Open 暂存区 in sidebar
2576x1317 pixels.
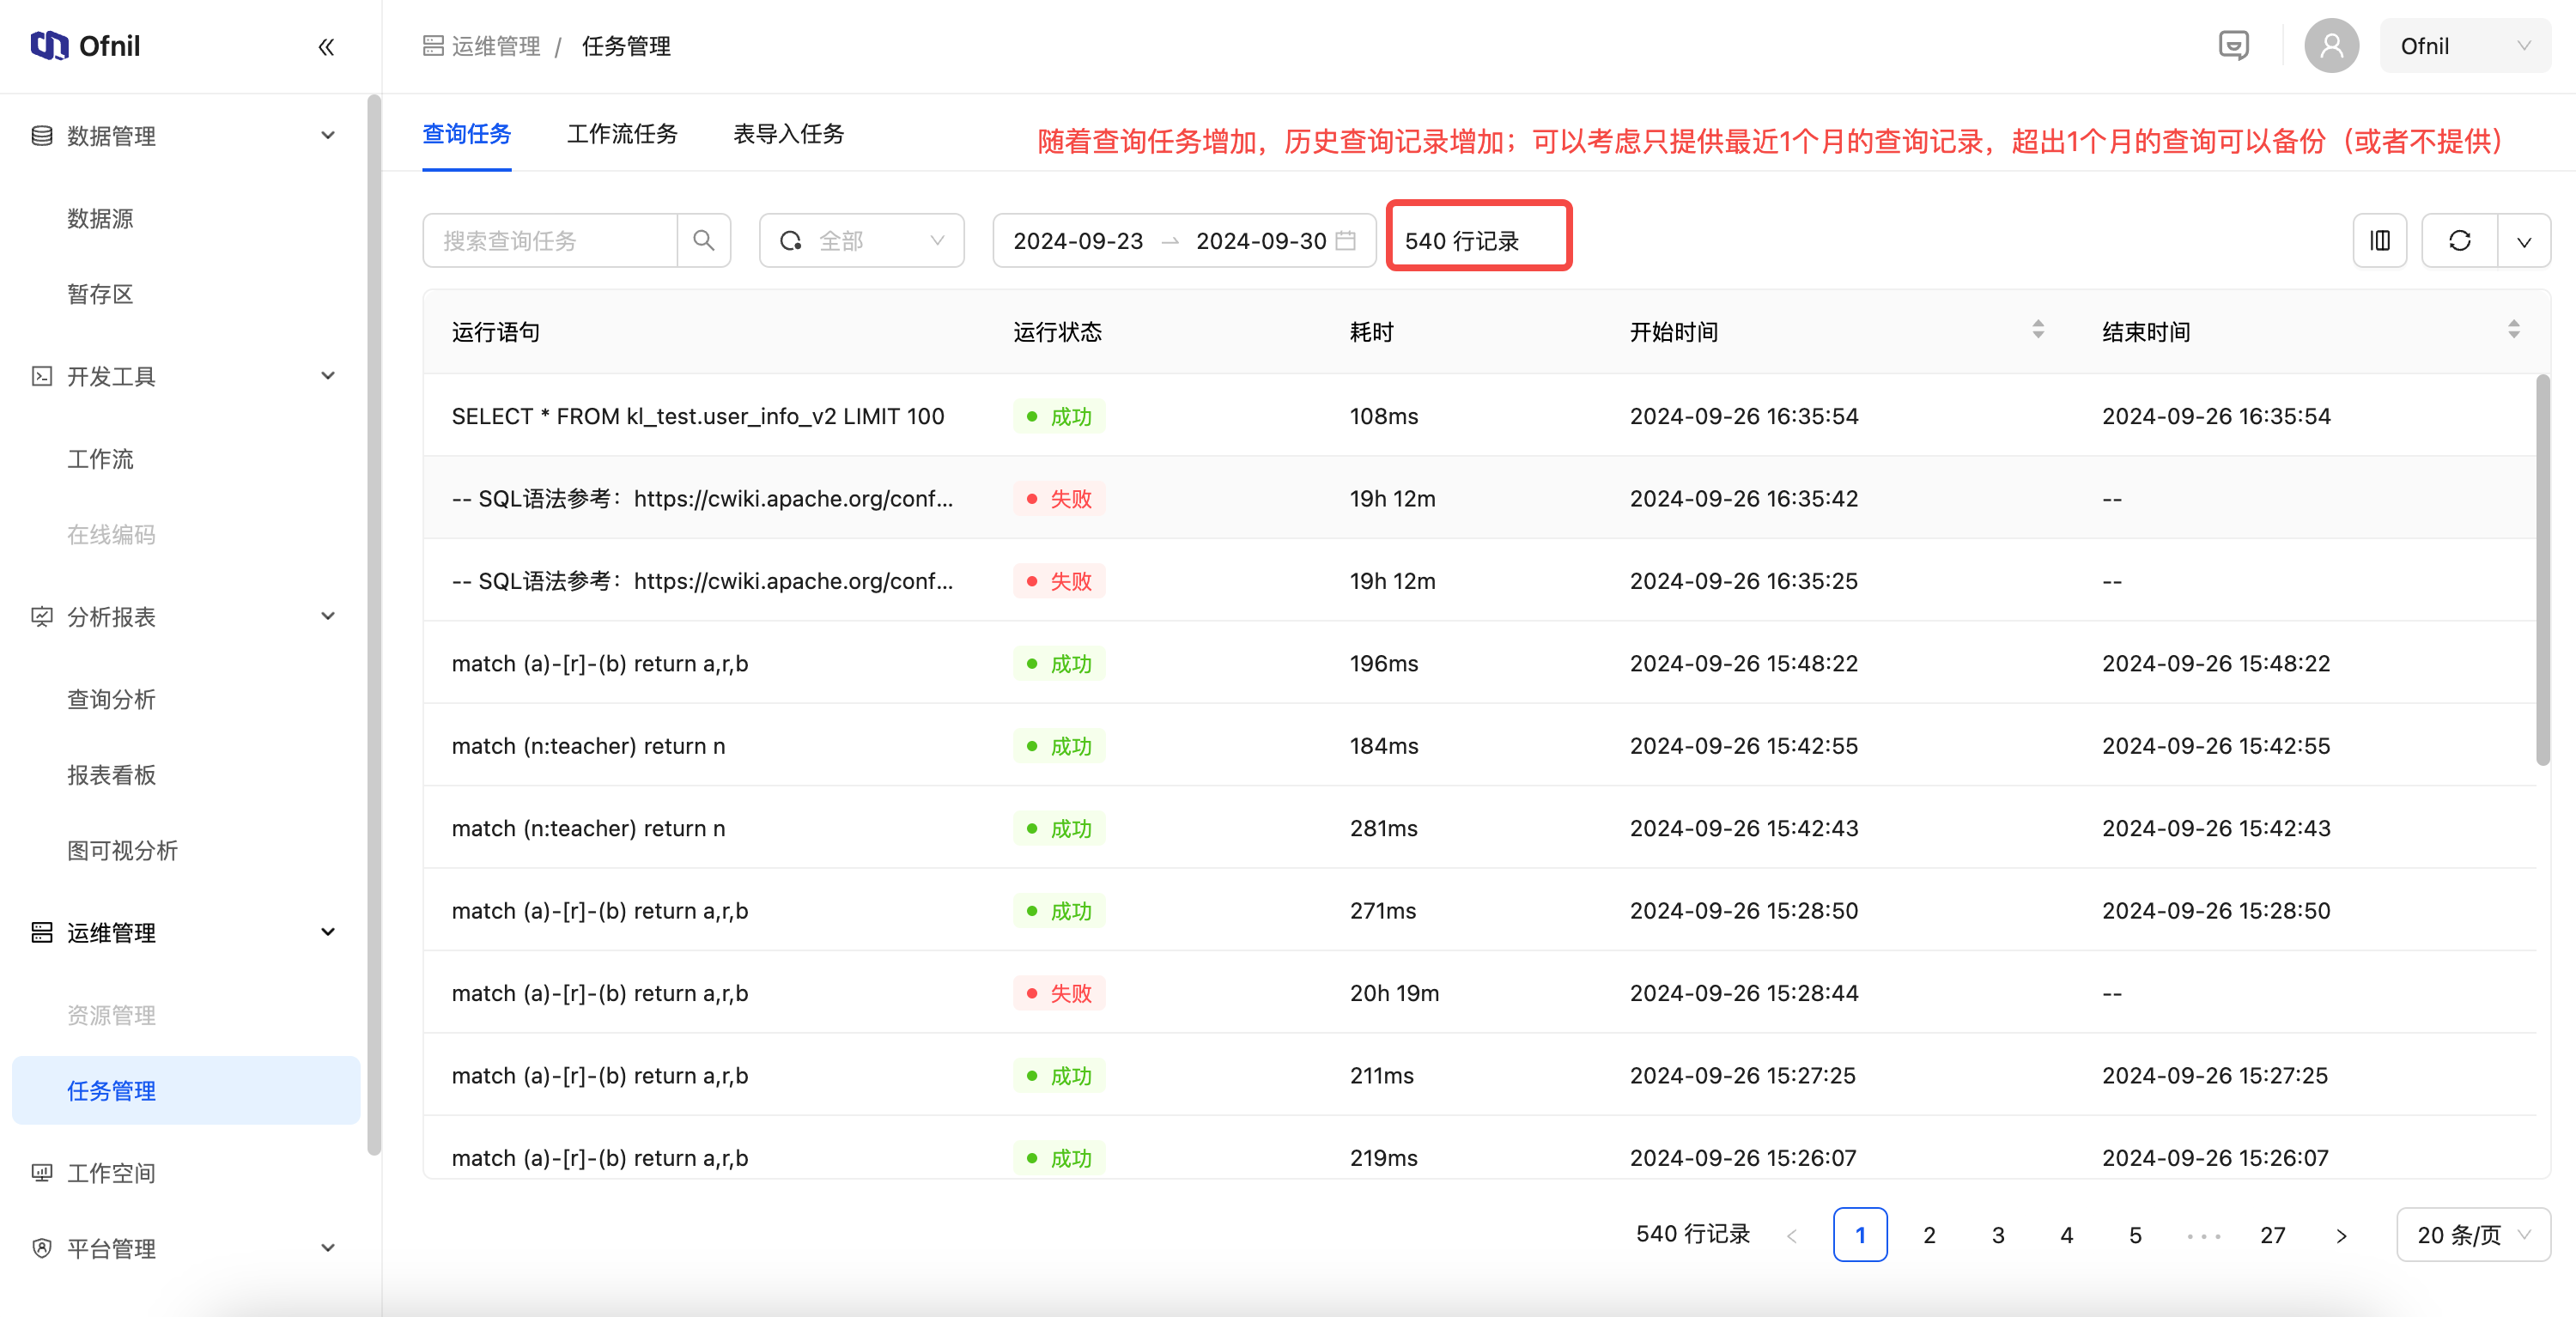(x=100, y=294)
